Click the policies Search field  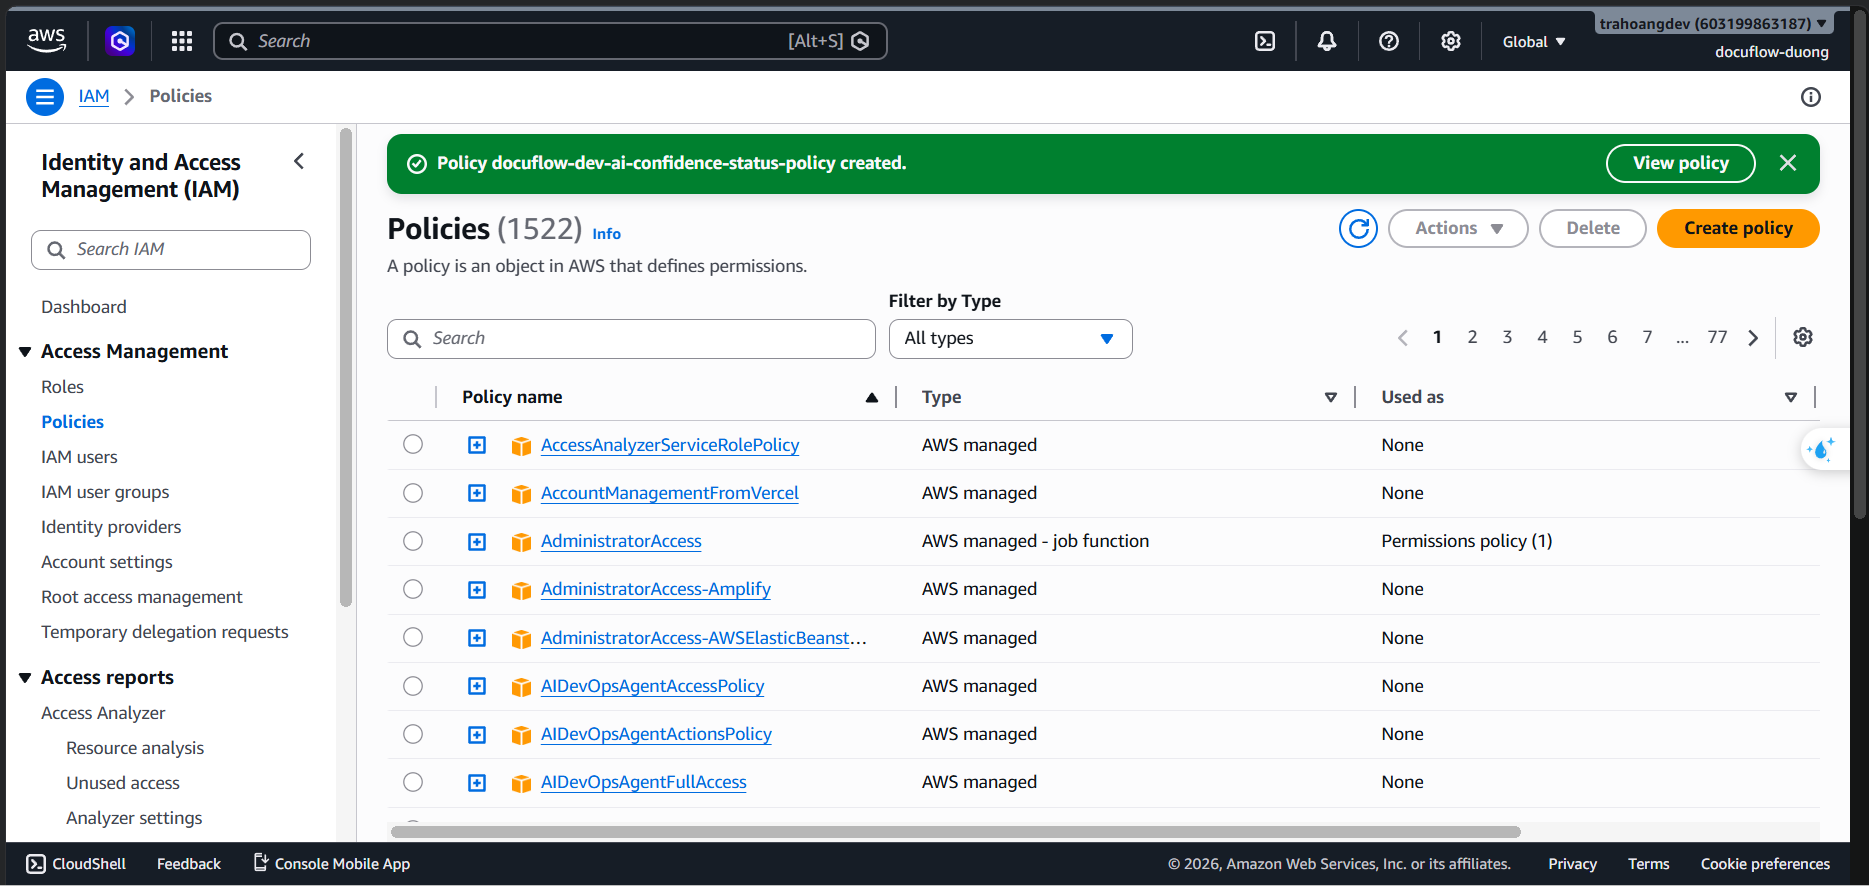click(x=631, y=339)
